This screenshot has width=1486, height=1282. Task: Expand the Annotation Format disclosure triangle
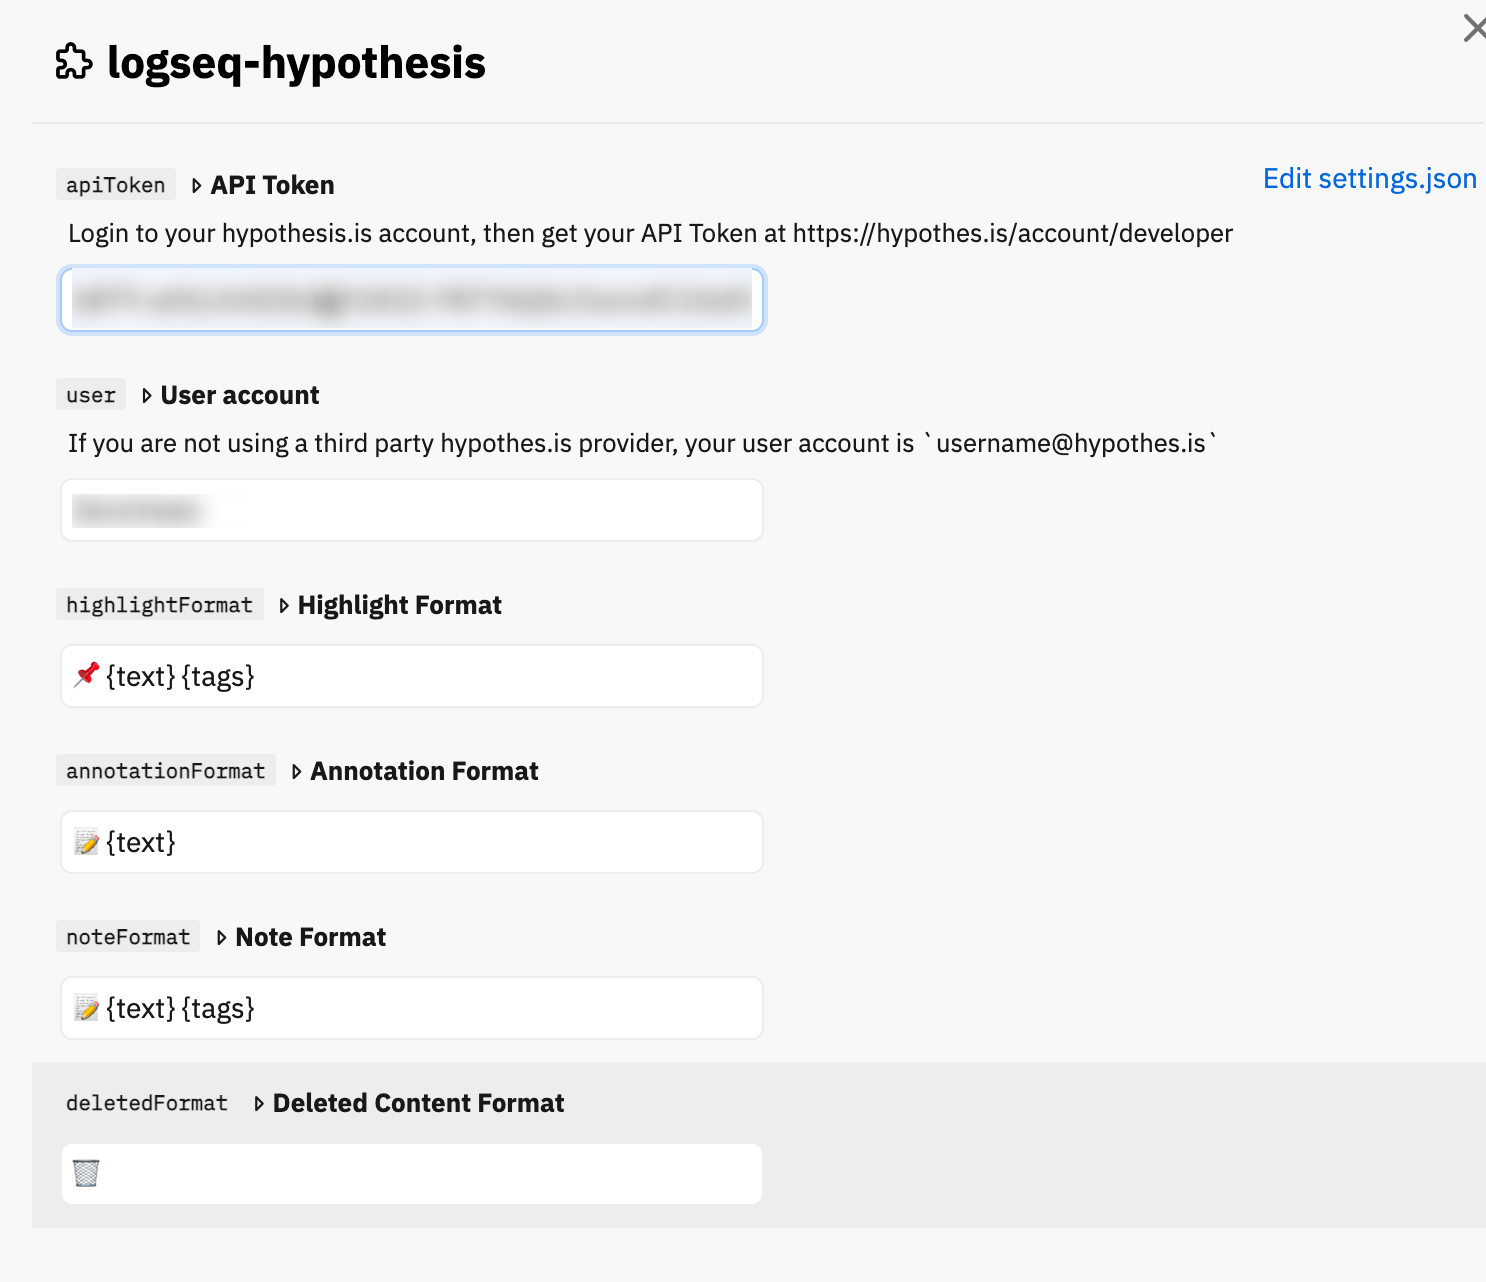click(297, 772)
